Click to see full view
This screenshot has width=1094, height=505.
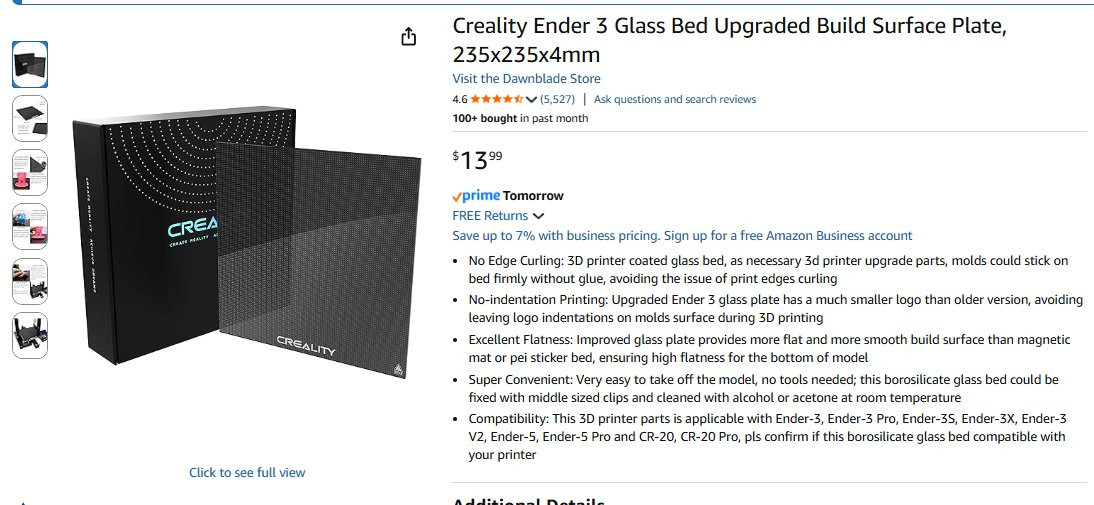[247, 472]
